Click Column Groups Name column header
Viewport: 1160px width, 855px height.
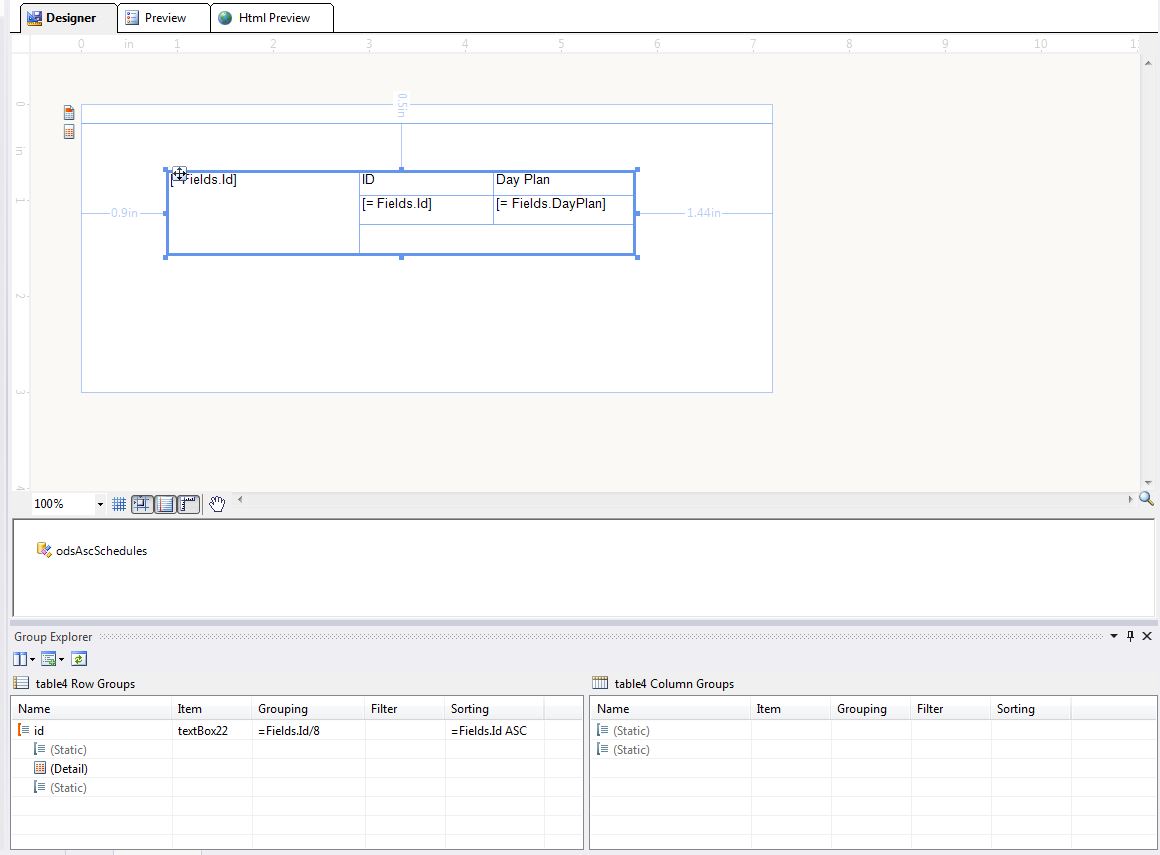[670, 709]
